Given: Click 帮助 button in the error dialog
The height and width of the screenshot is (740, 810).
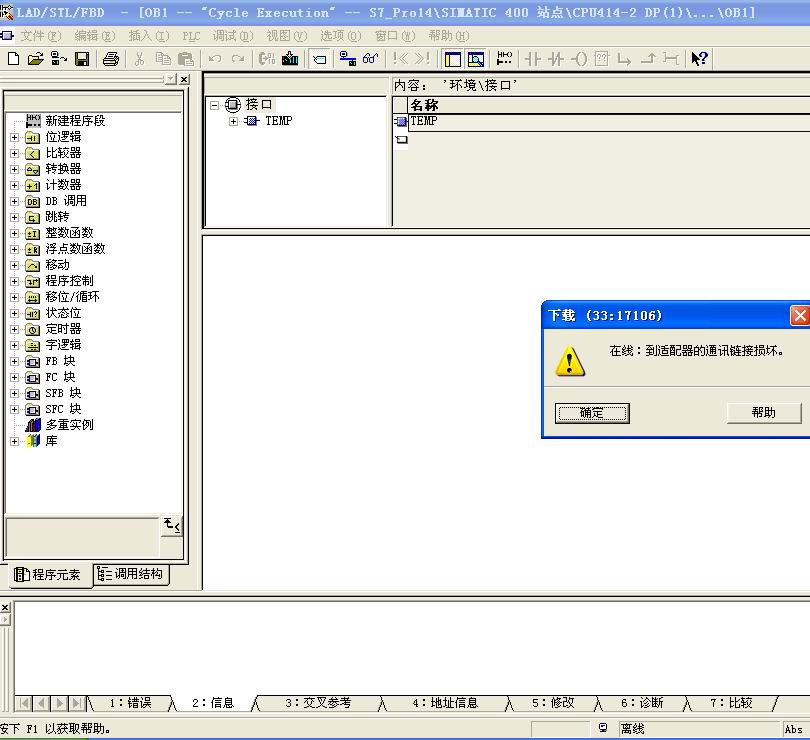Looking at the screenshot, I should pyautogui.click(x=764, y=413).
